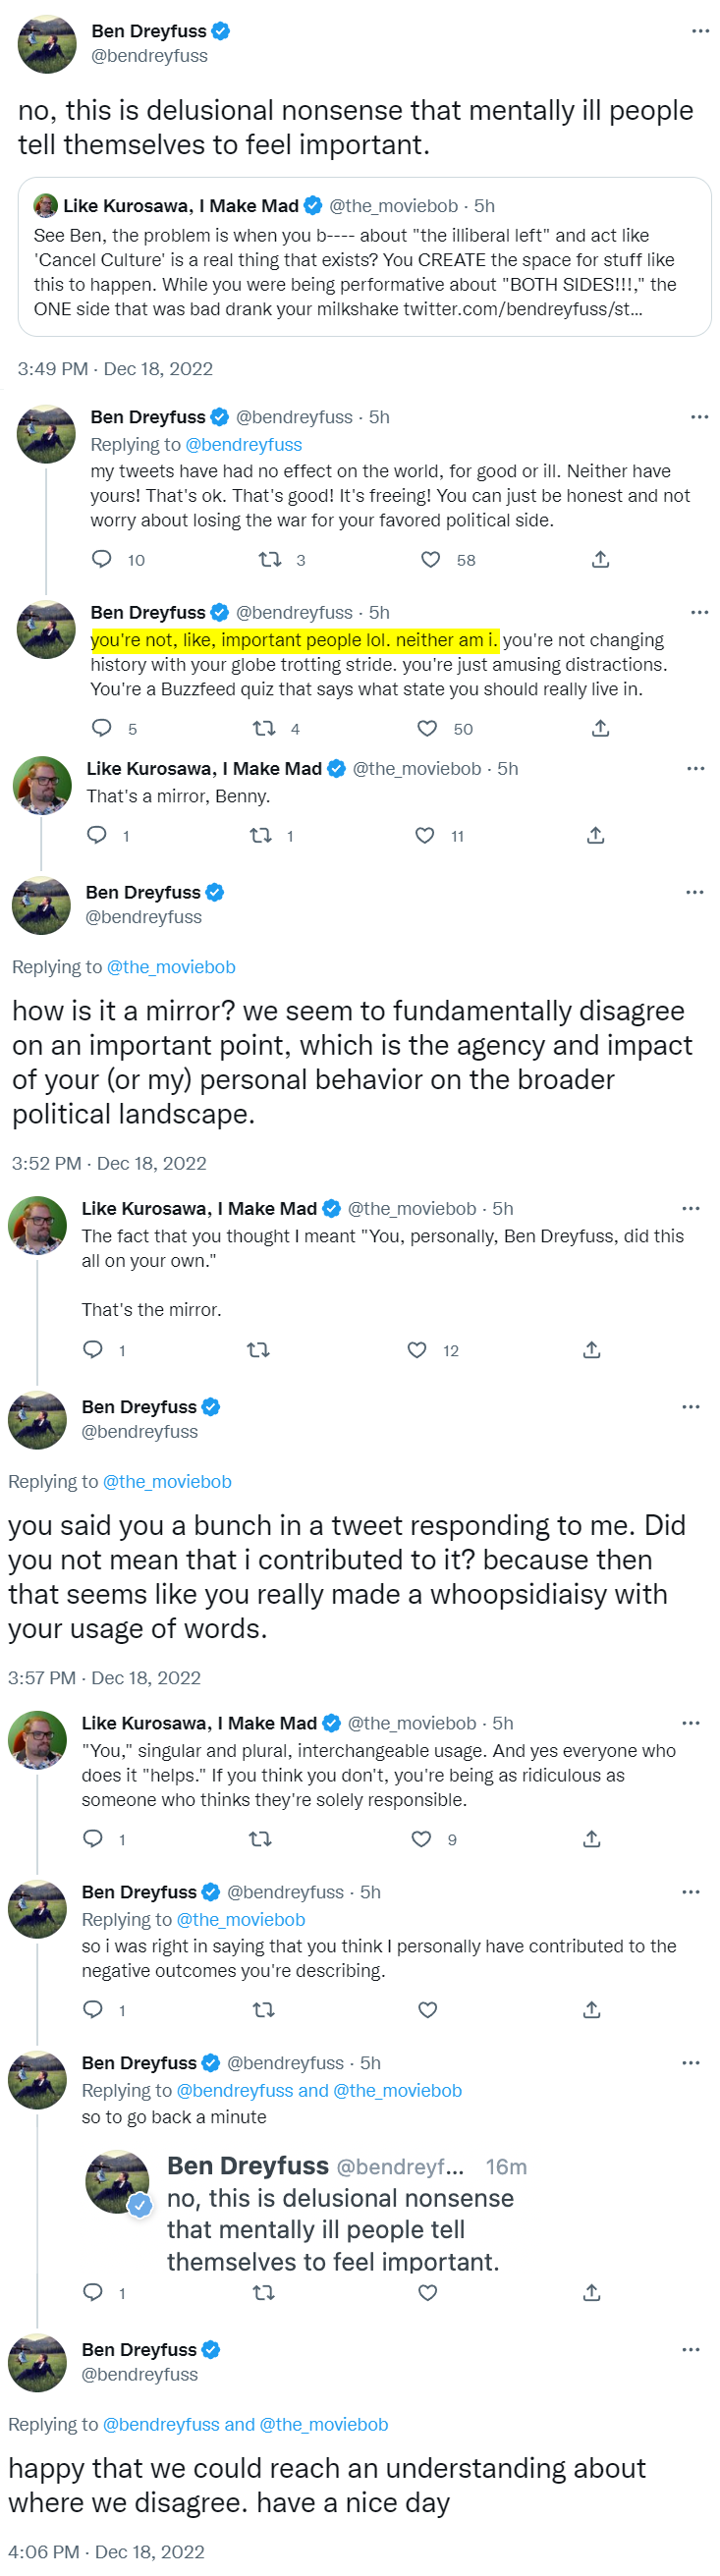Viewport: 720px width, 2576px height.
Task: Reply to tweet with 10 comments
Action: (102, 559)
